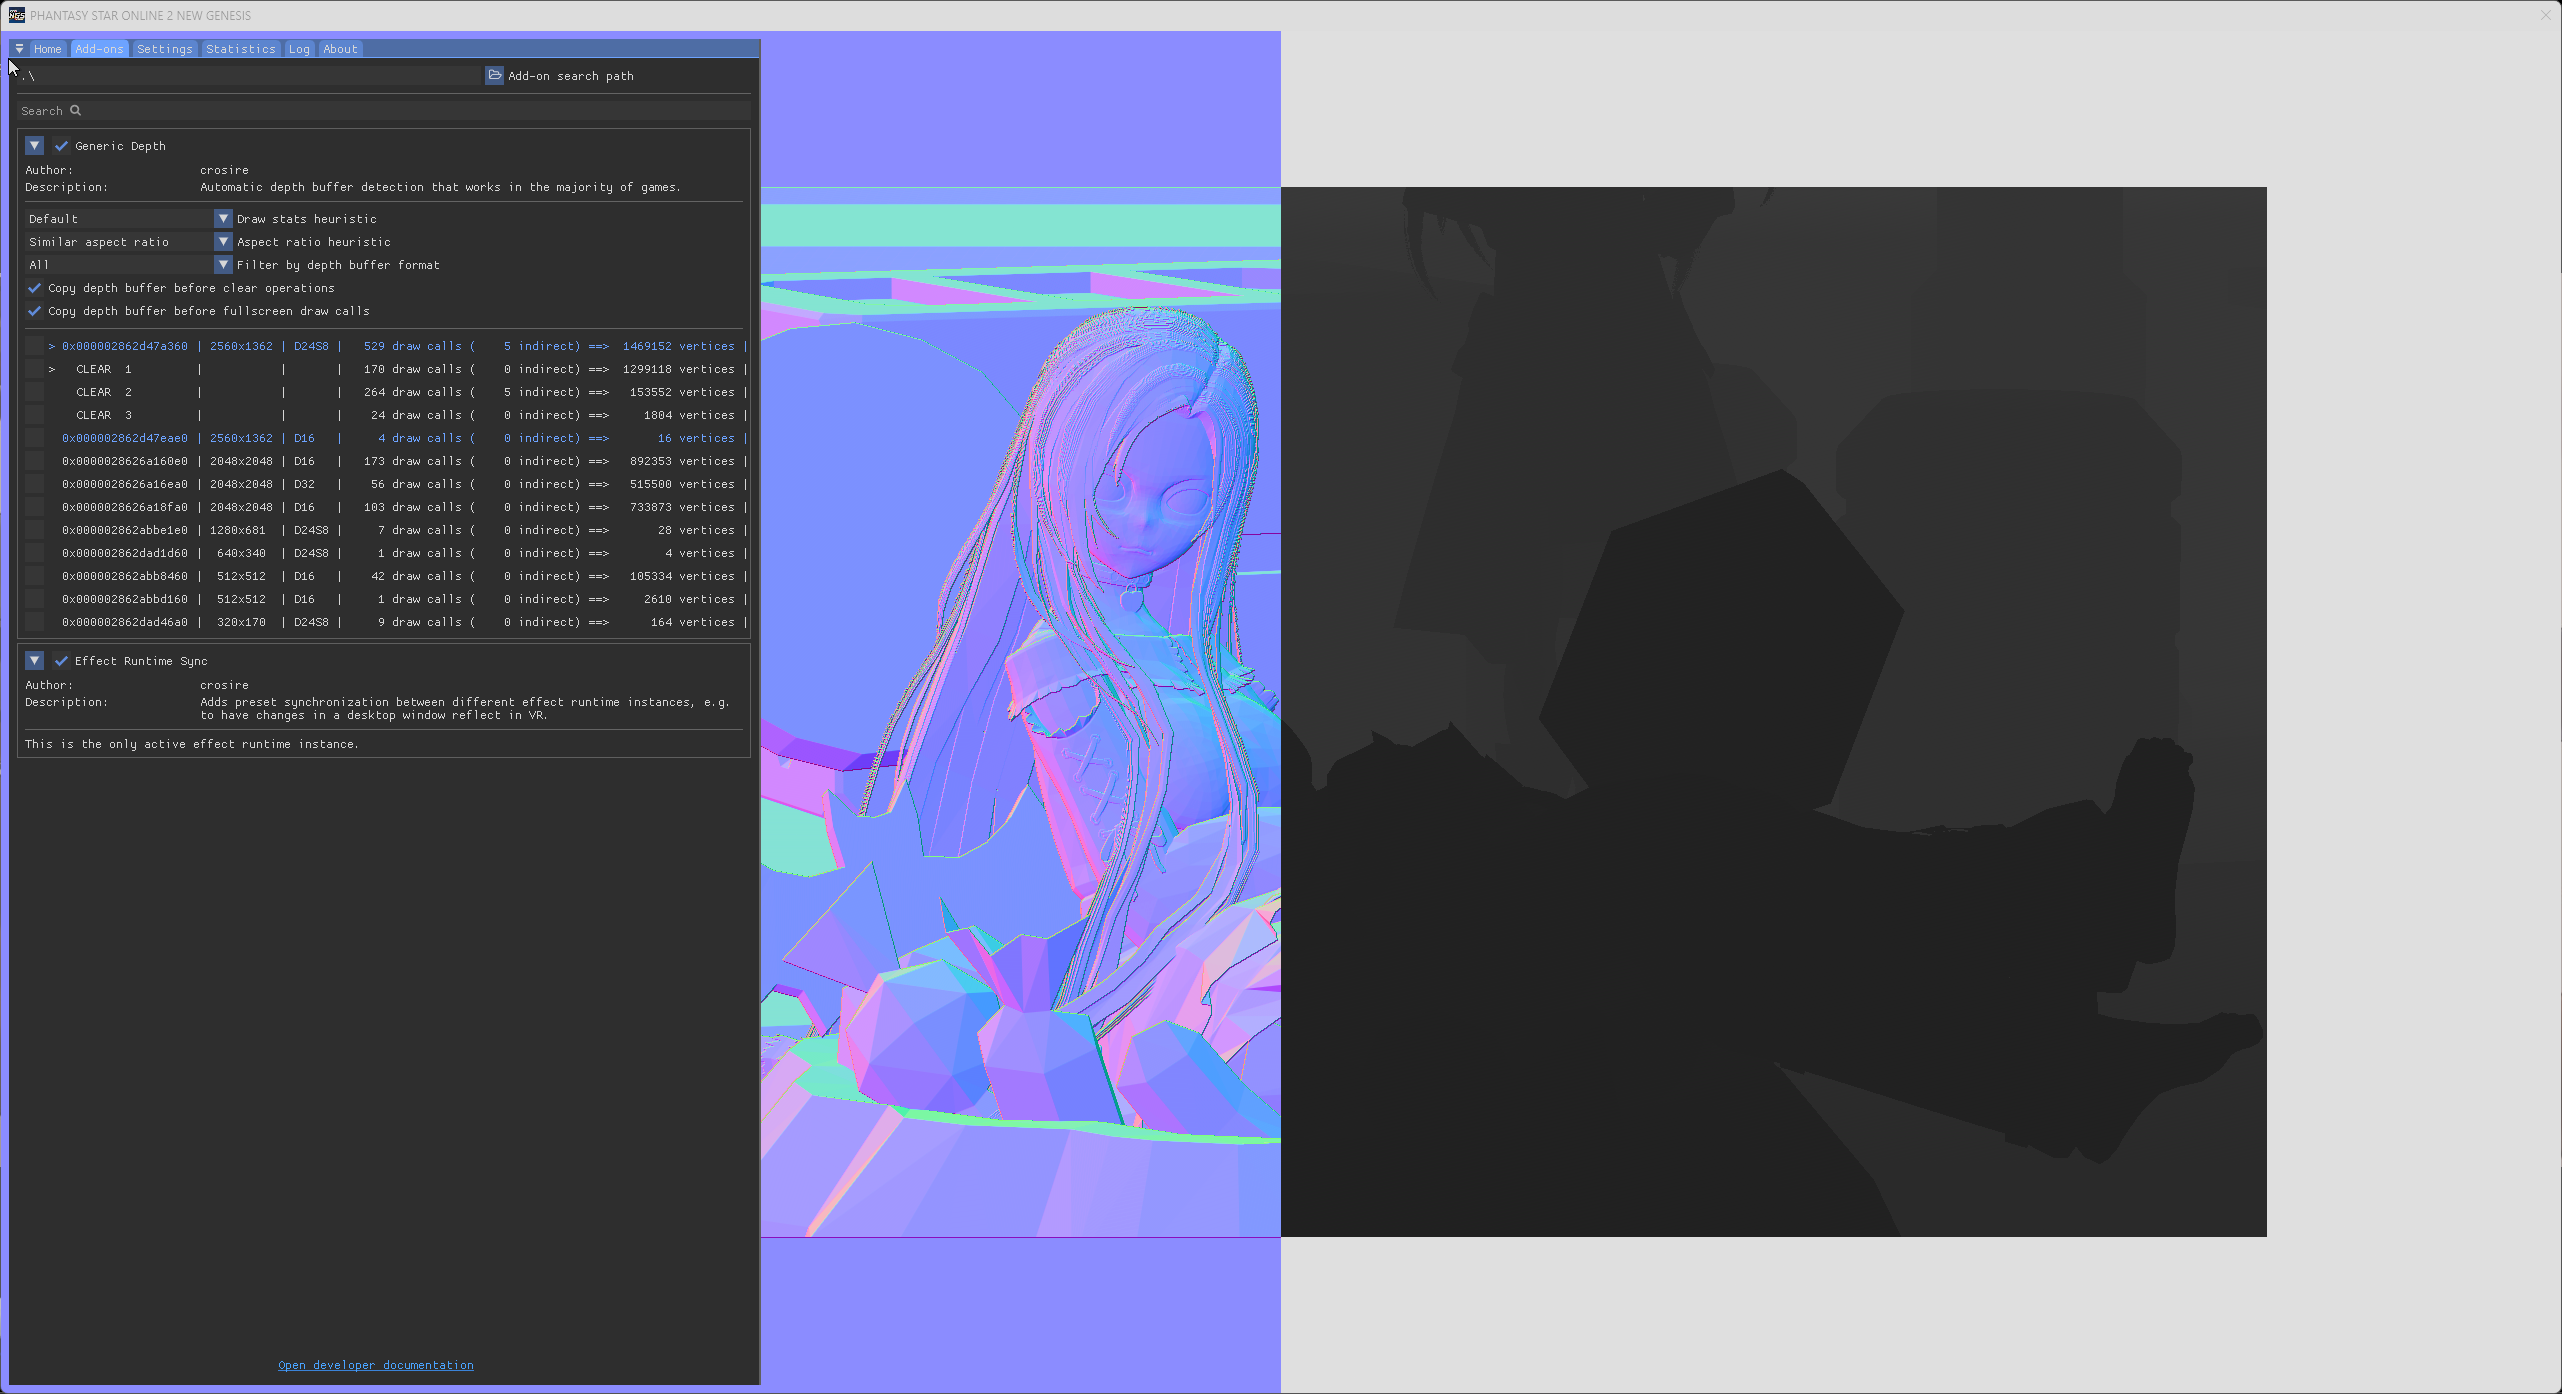2562x1394 pixels.
Task: Open the add-on search path folder browser
Action: pos(494,76)
